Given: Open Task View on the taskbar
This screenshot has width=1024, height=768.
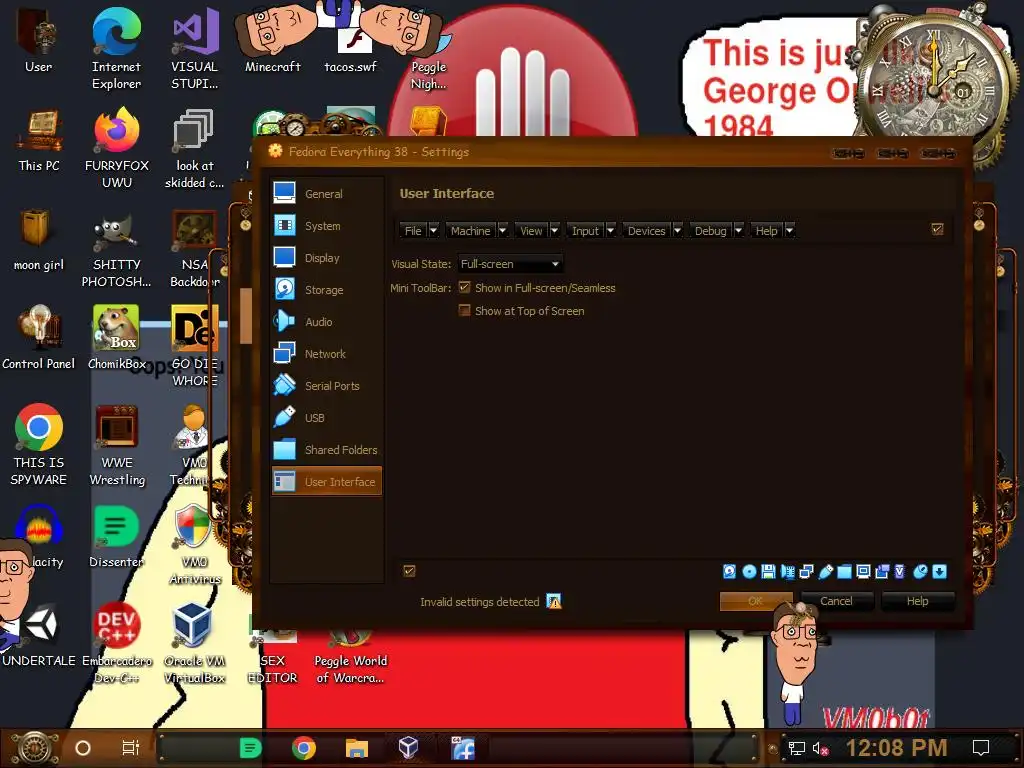Looking at the screenshot, I should (x=131, y=748).
